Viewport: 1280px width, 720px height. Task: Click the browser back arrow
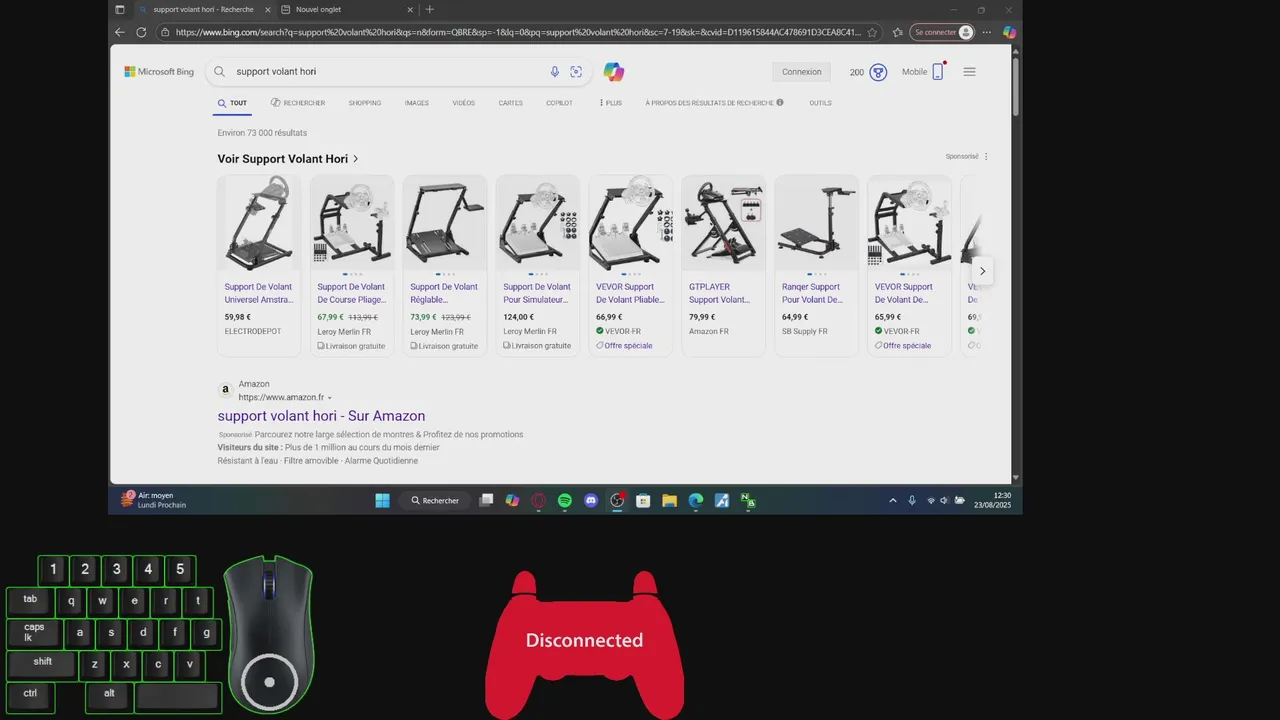pos(120,32)
